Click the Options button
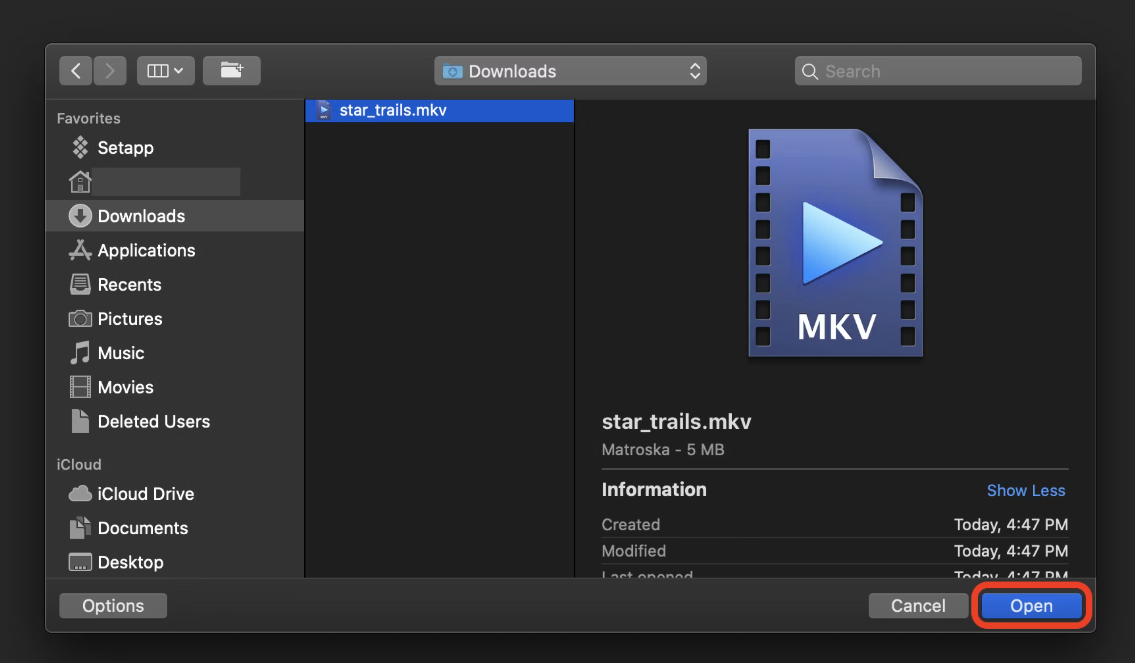 [x=112, y=605]
